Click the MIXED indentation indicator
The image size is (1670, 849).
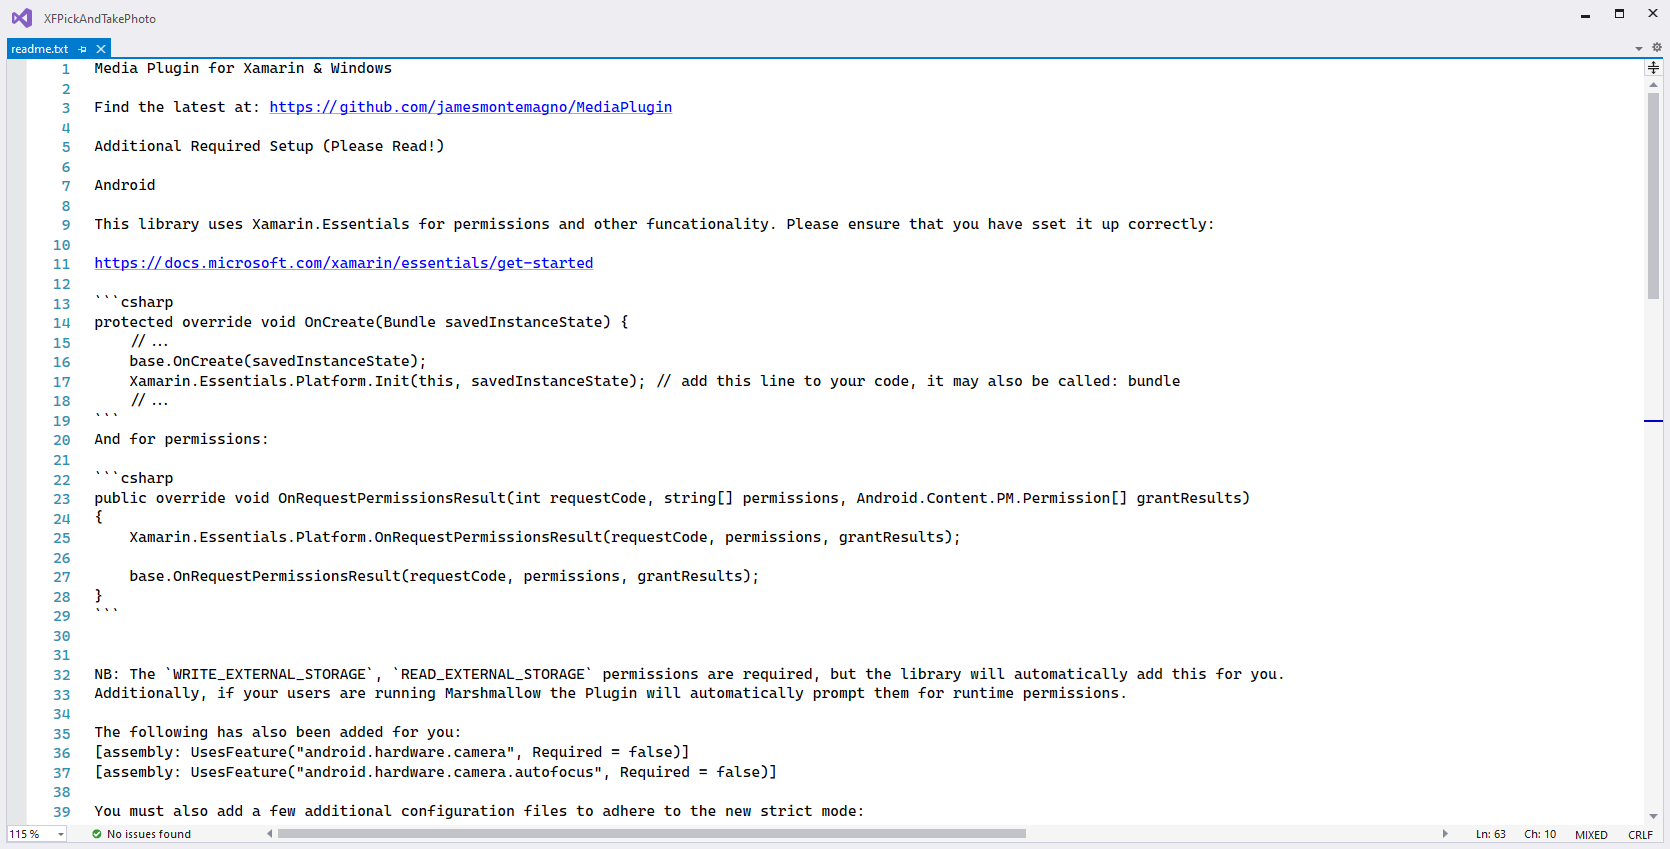coord(1591,834)
